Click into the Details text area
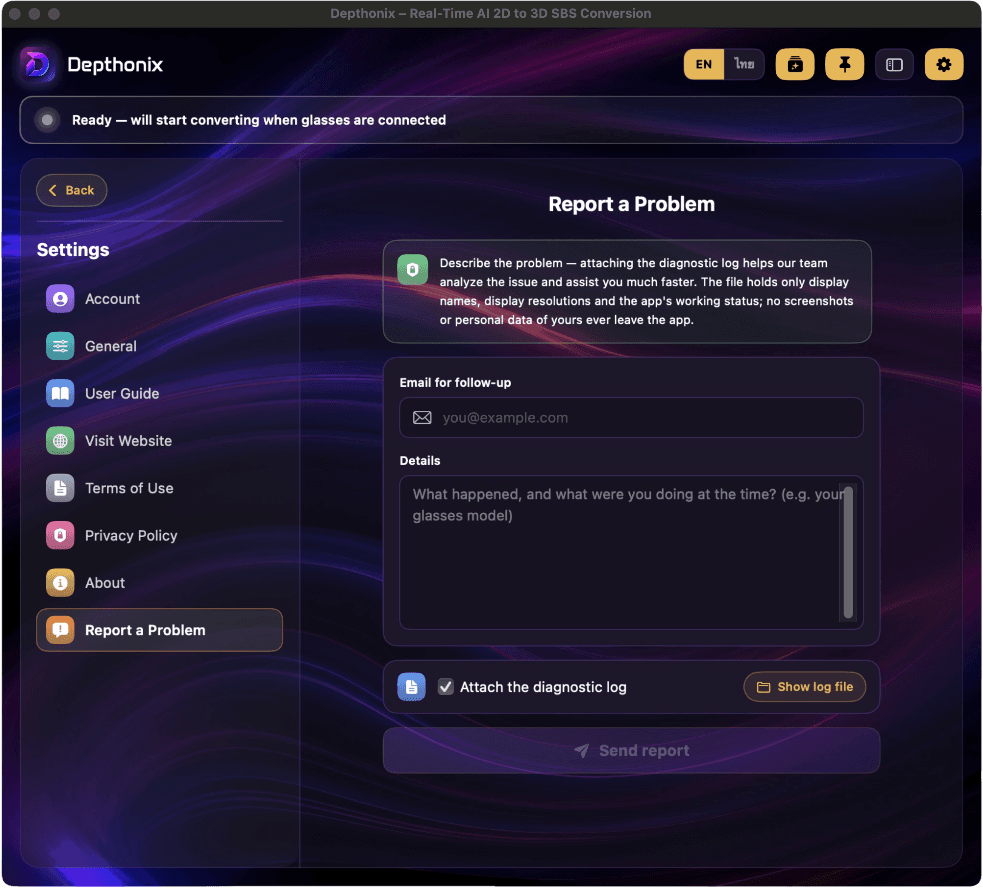Viewport: 983px width, 888px height. [631, 552]
